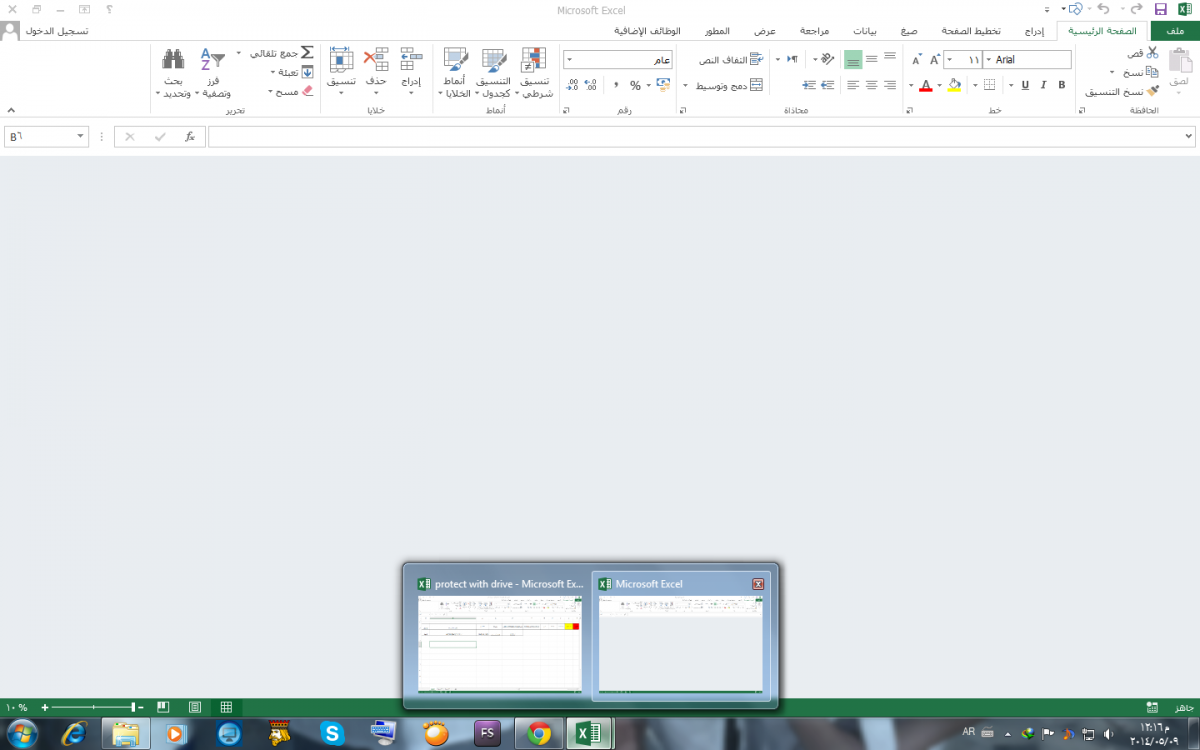Screen dimensions: 1200x750
Task: Toggle Middle Align vertical alignment
Action: (871, 60)
